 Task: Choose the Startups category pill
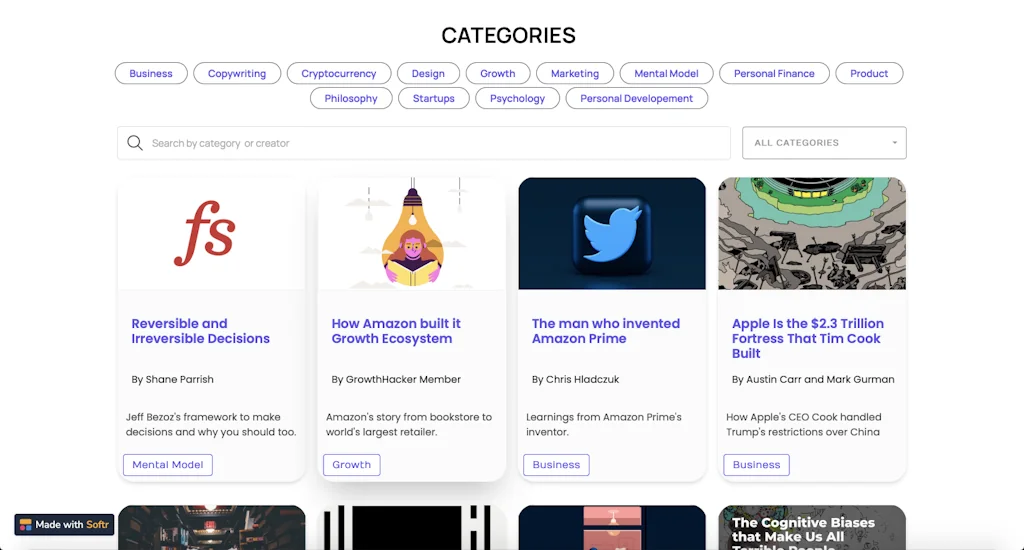pyautogui.click(x=434, y=98)
